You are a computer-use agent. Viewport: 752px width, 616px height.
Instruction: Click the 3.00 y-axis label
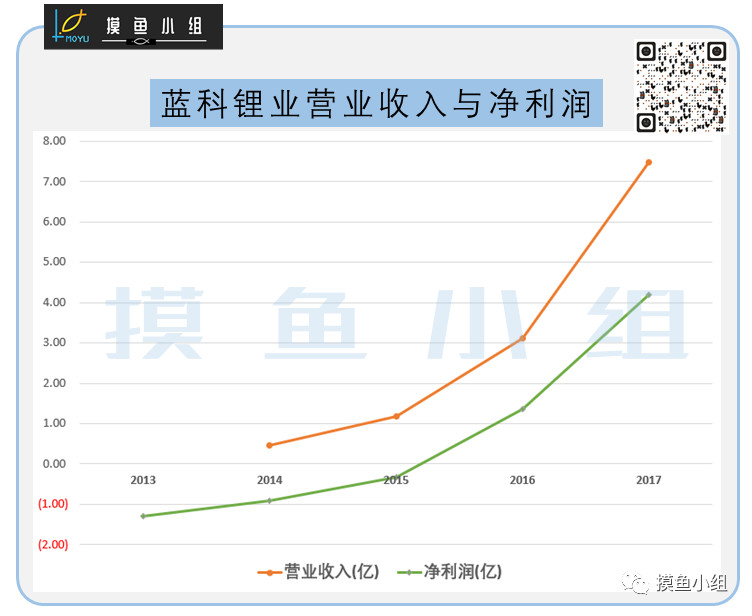54,343
